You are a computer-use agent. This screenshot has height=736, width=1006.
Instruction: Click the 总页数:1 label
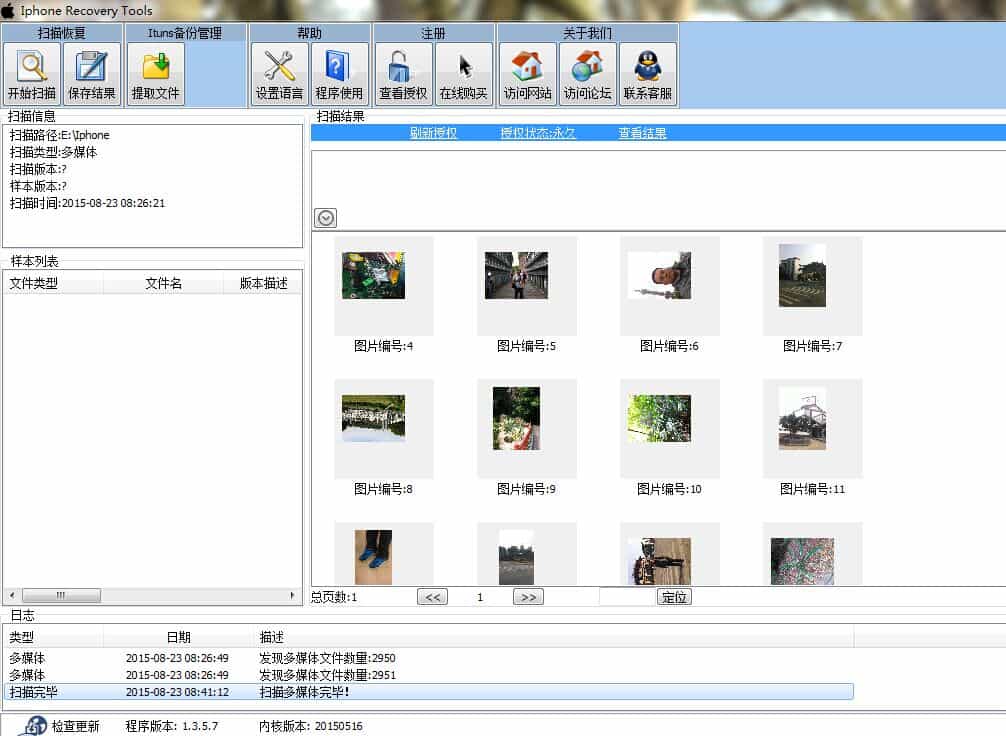tap(334, 597)
